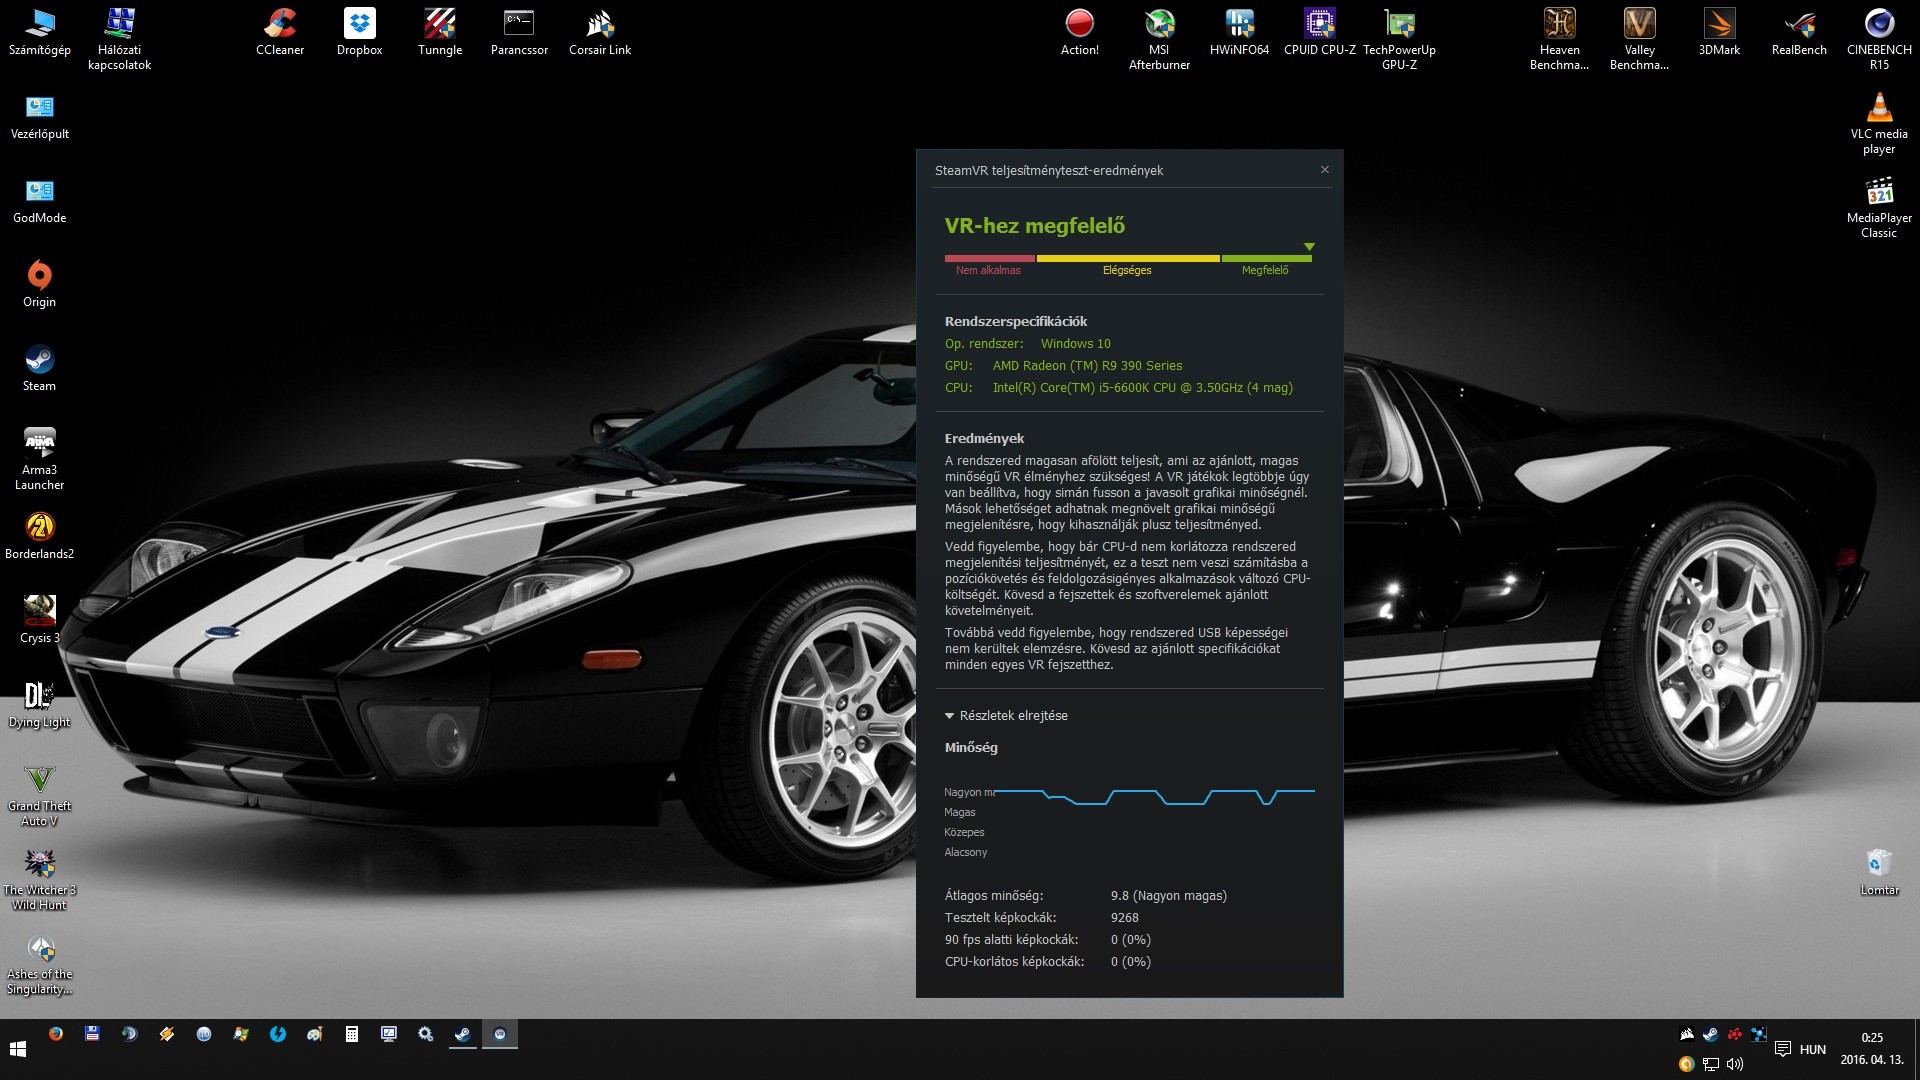Open the volume control in system tray
Viewport: 1920px width, 1080px height.
point(1735,1064)
